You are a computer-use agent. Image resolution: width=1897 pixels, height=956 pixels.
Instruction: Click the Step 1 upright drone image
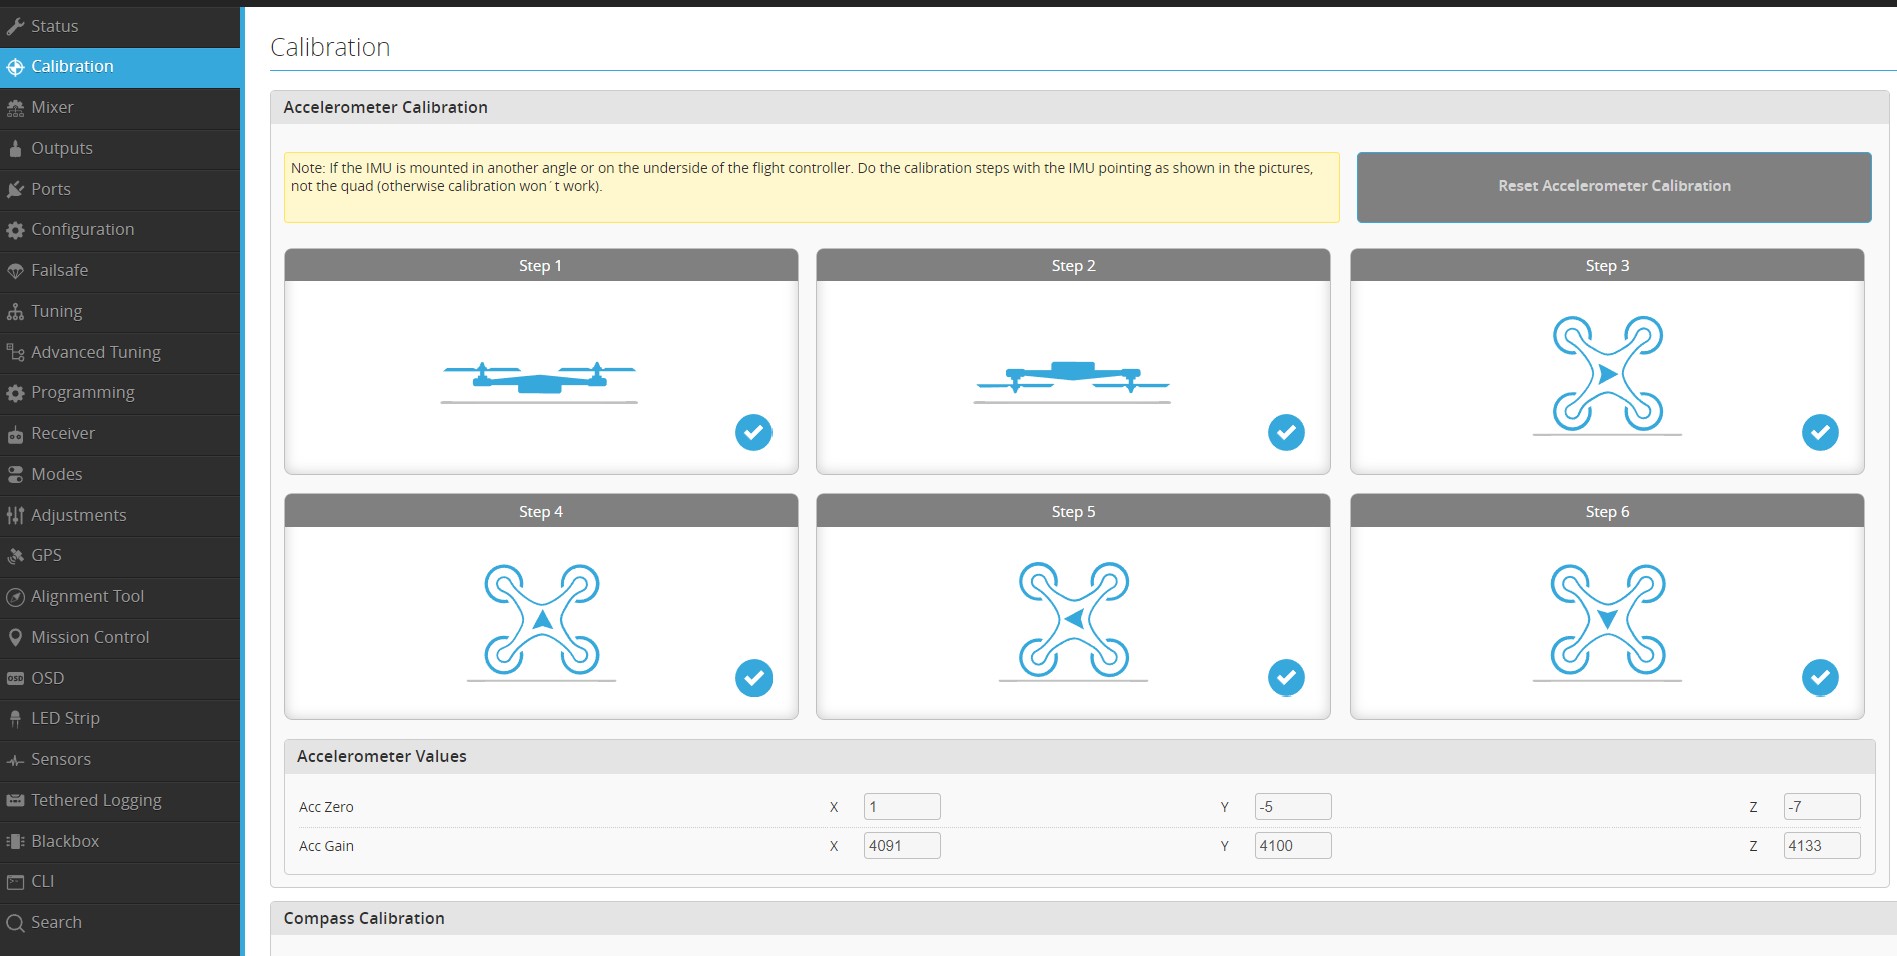(539, 379)
